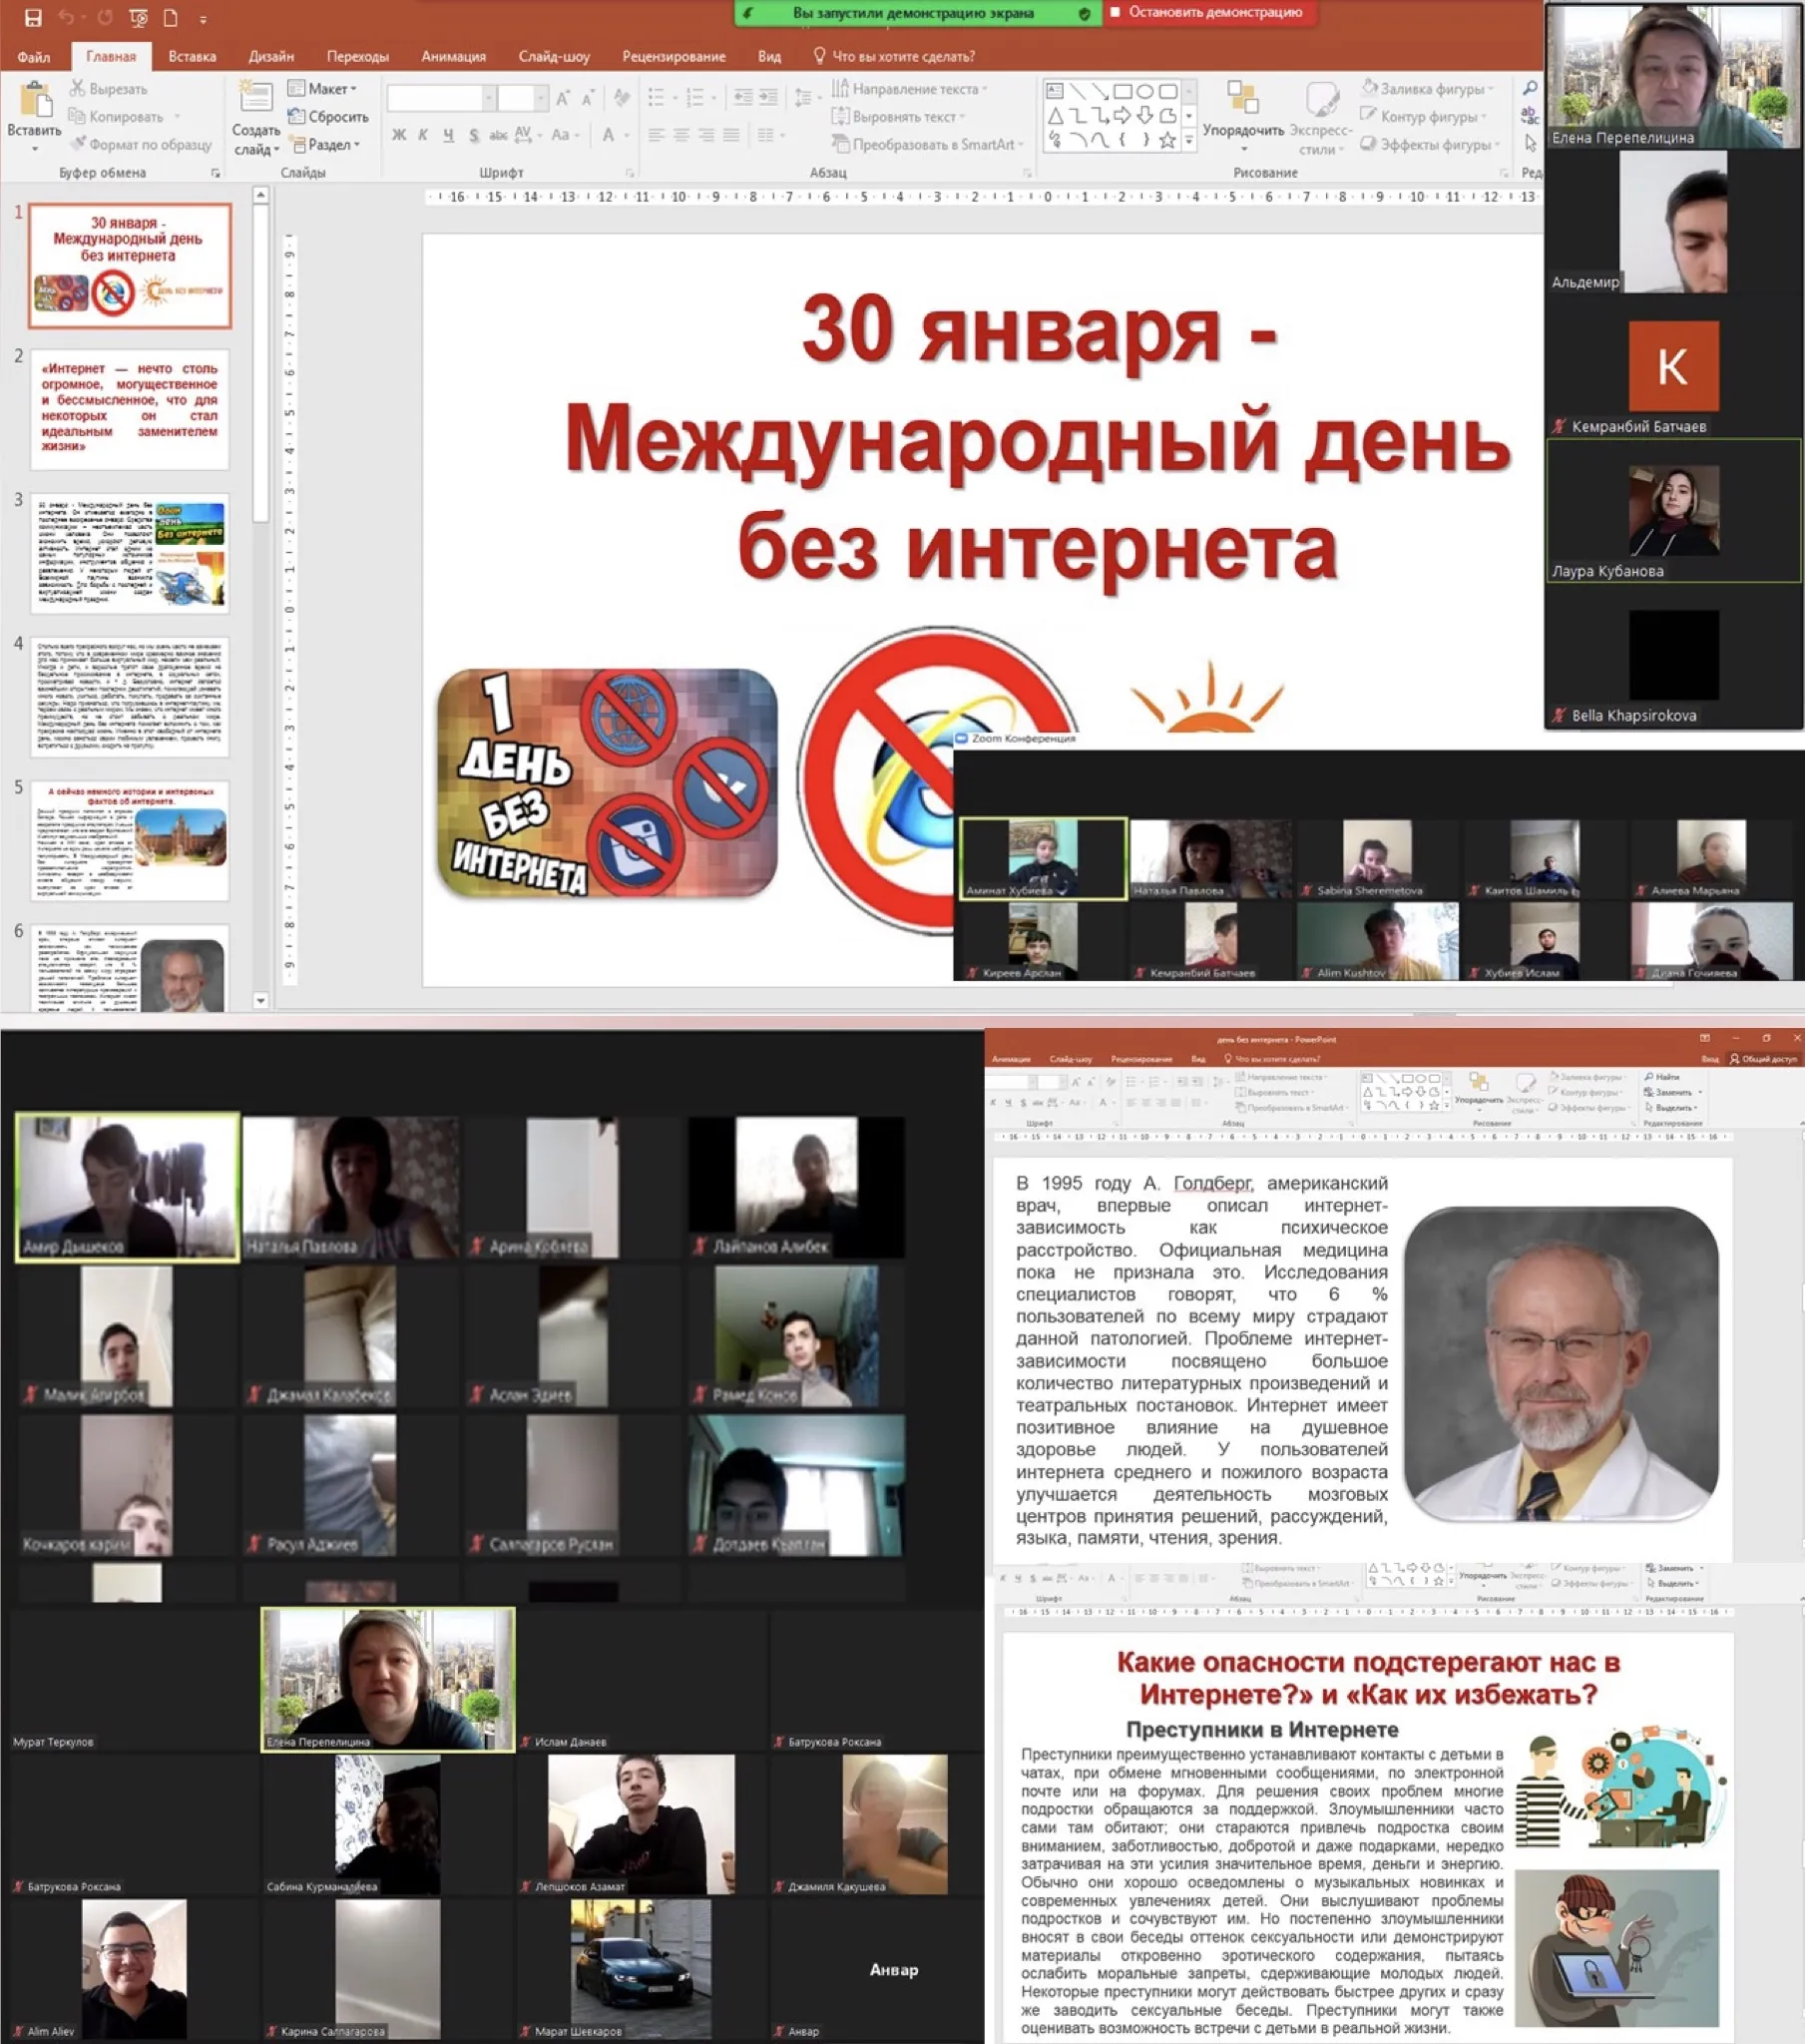Toggle underline (Ч) formatting
Screen dimensions: 1805x2044
coord(448,134)
